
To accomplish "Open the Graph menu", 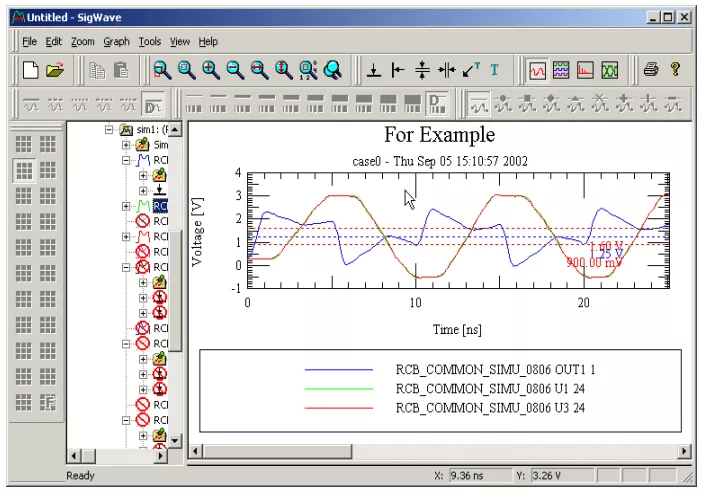I will 116,42.
